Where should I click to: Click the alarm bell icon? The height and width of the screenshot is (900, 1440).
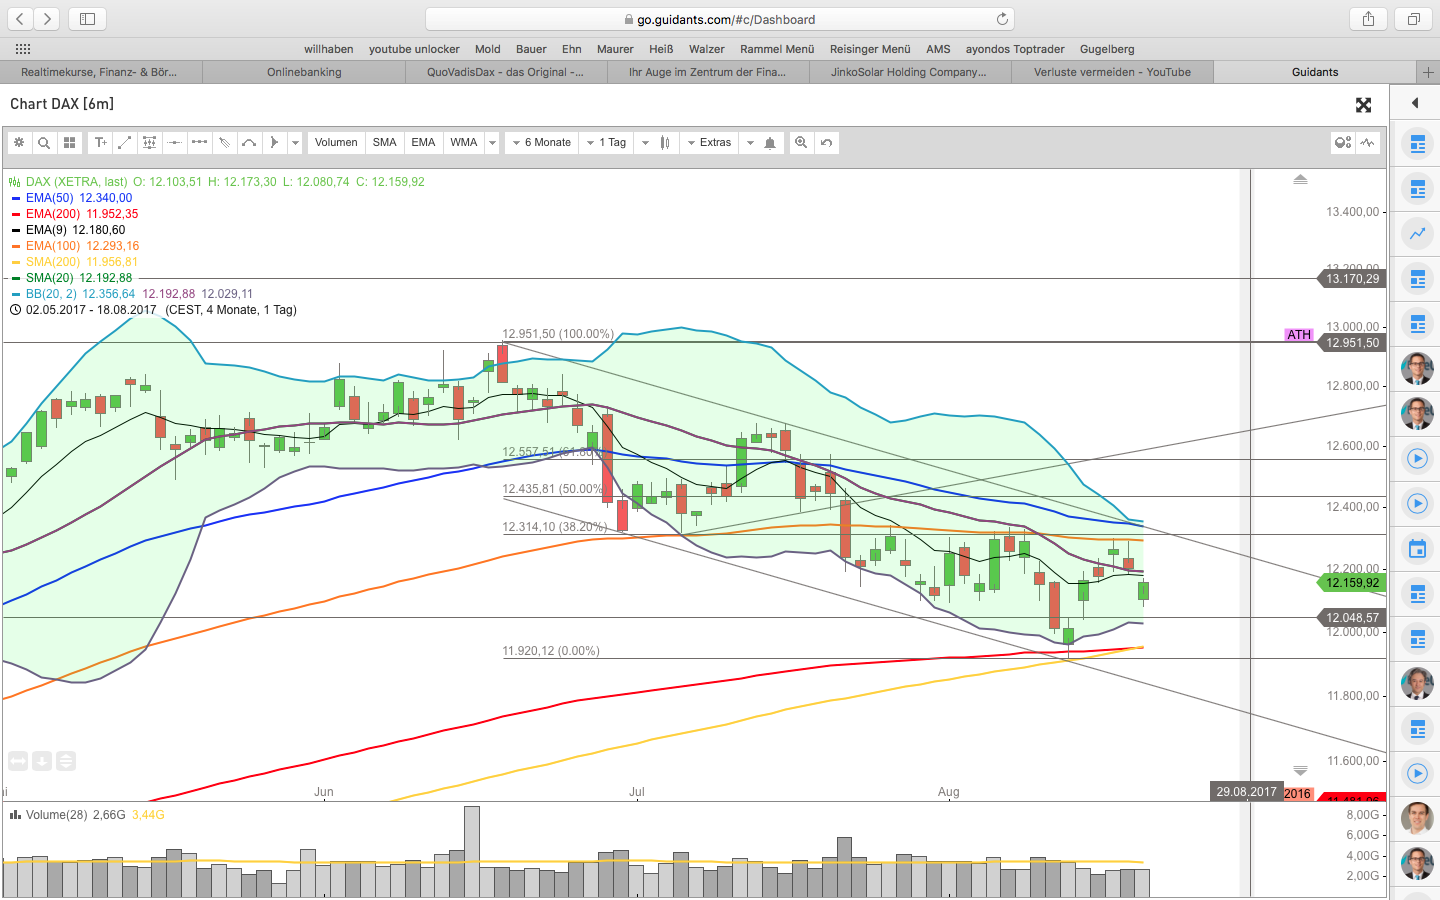click(770, 143)
